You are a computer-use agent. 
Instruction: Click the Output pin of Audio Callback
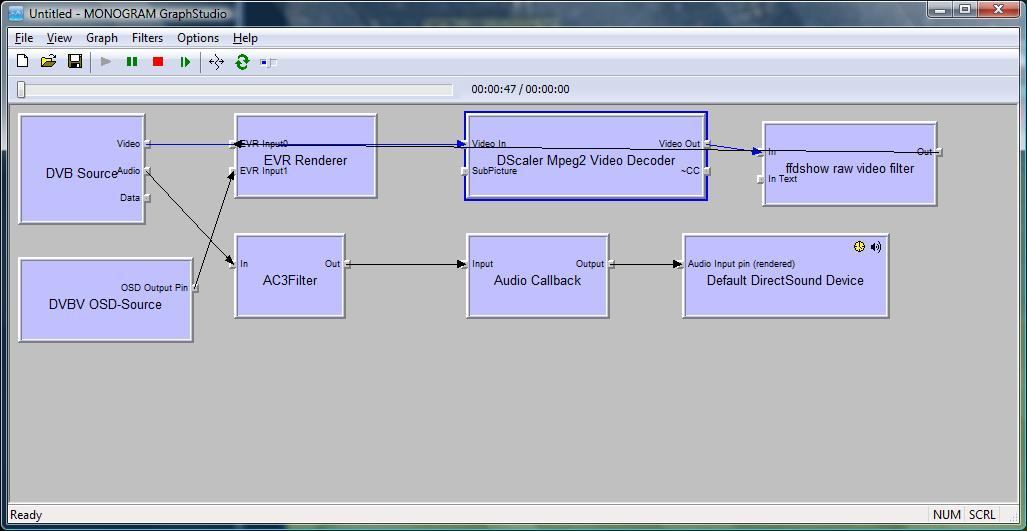click(610, 264)
